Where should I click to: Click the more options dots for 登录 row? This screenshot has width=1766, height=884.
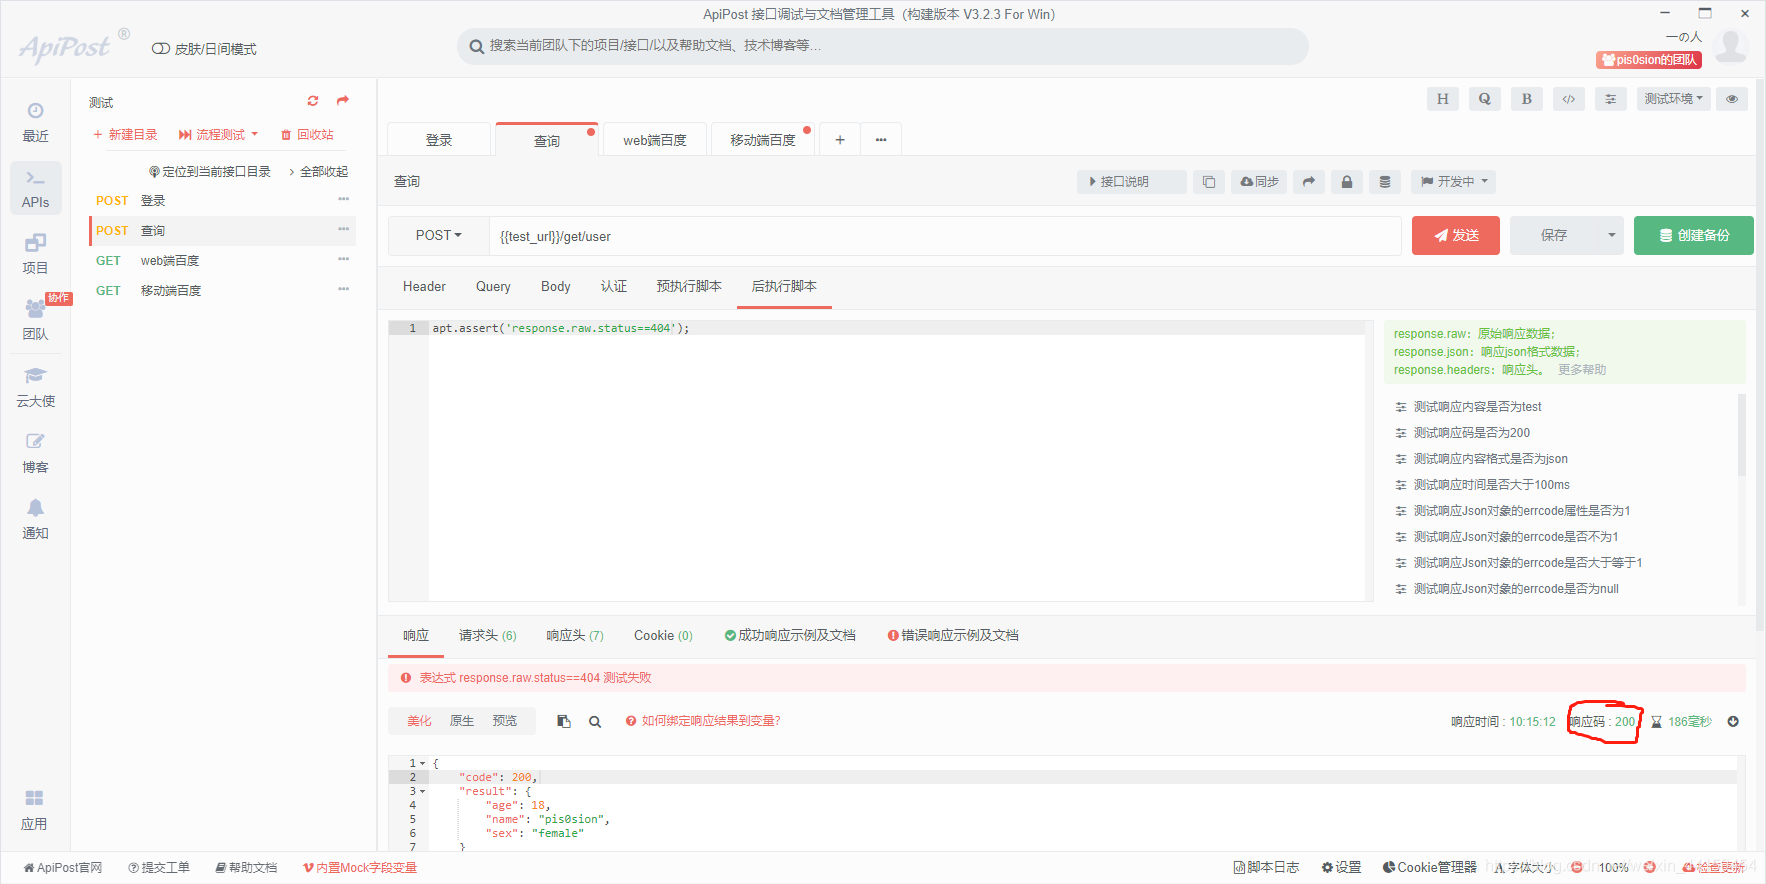(344, 200)
